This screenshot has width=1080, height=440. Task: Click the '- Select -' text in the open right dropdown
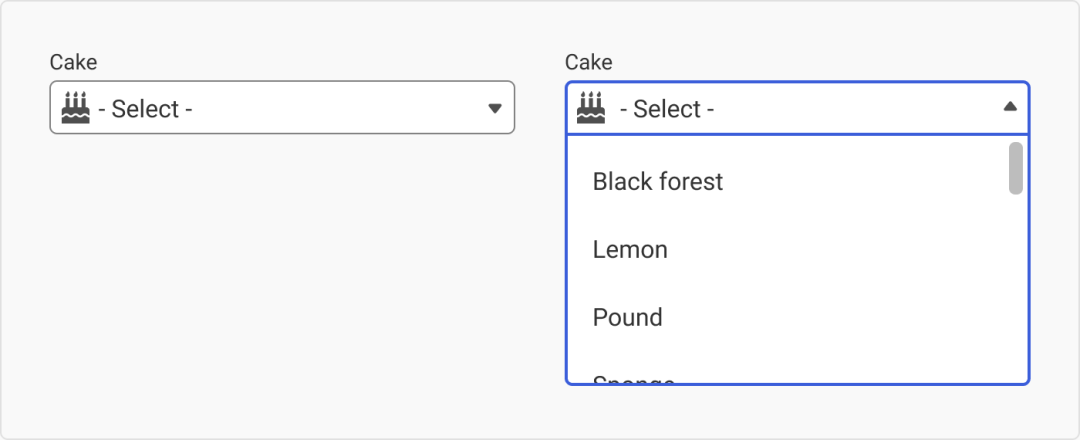[667, 109]
